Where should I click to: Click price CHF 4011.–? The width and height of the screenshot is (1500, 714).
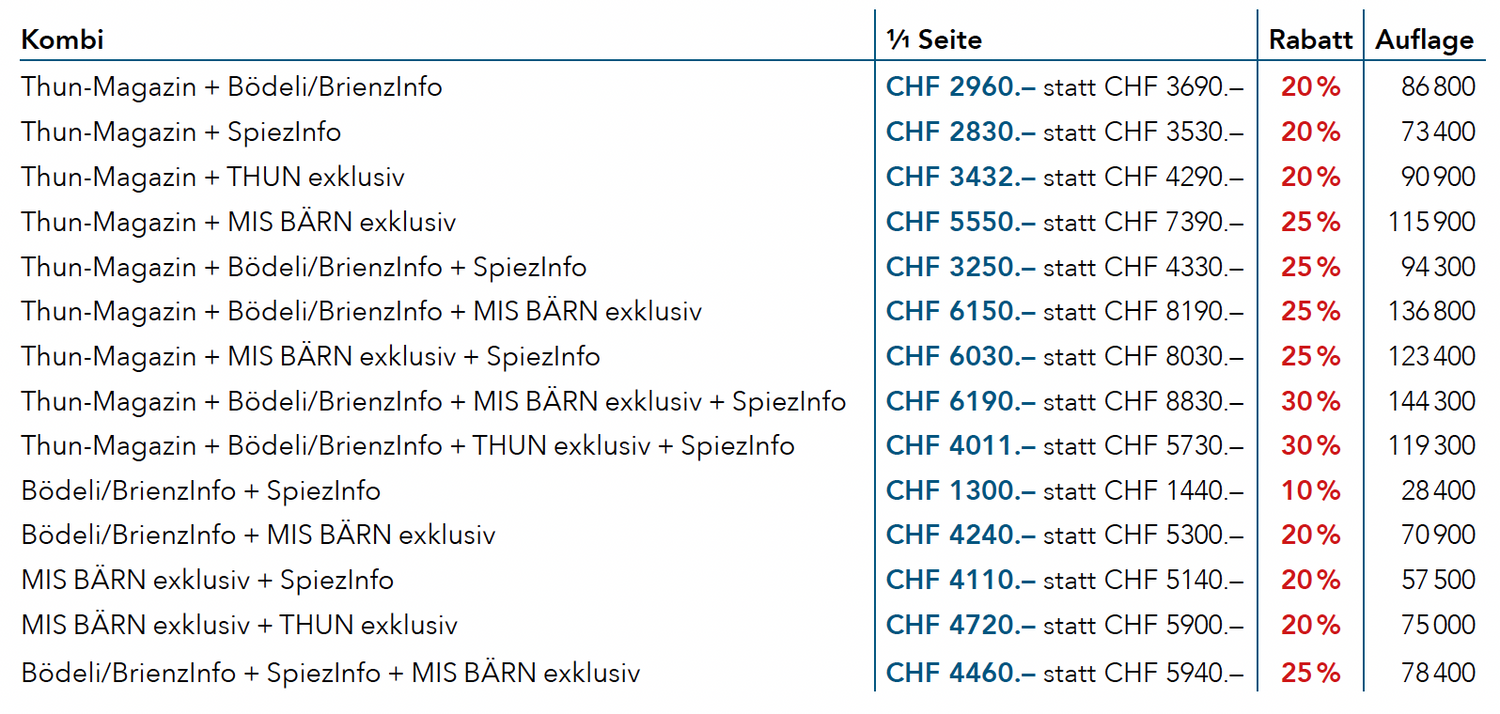click(x=960, y=445)
